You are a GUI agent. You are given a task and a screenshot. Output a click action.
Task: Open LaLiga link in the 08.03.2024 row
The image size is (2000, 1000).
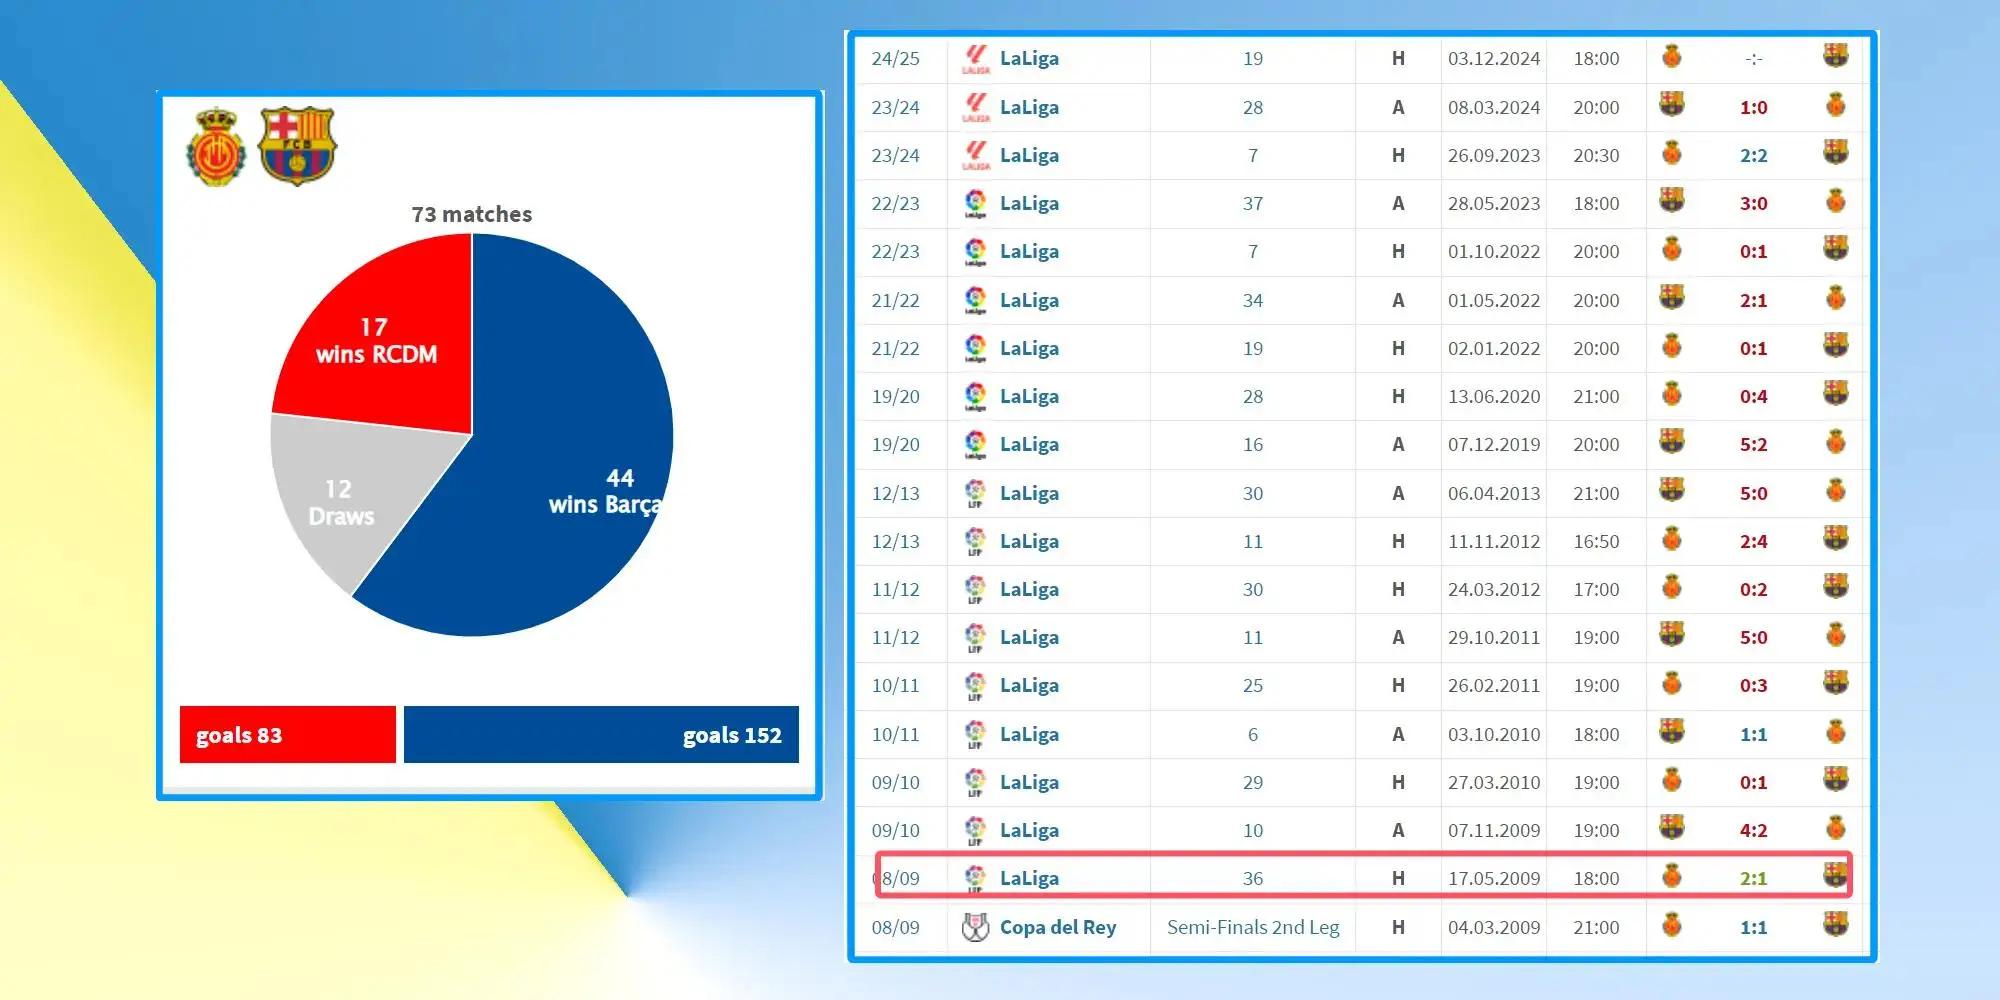tap(1029, 107)
